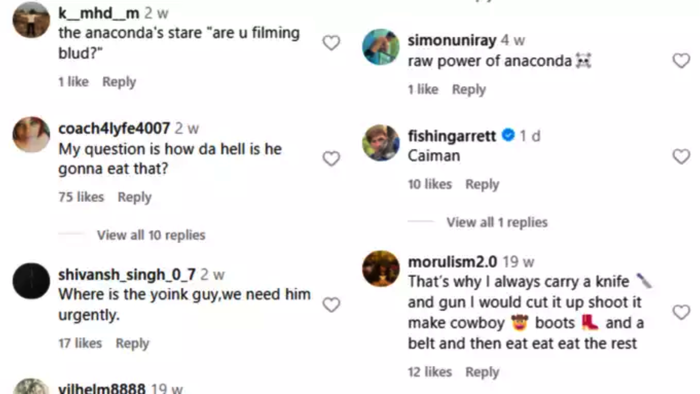
Task: Reply to simonuniray's comment
Action: [469, 90]
